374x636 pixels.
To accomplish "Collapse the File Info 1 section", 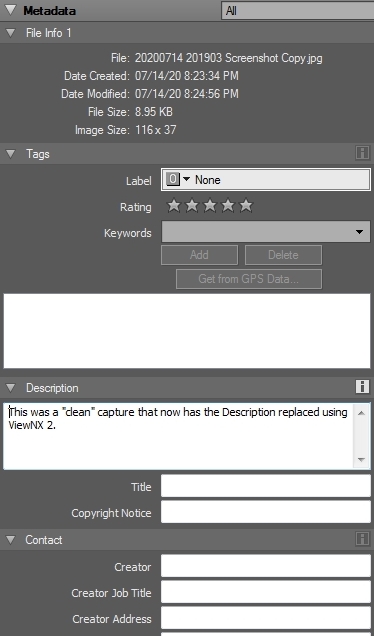I will (x=11, y=33).
